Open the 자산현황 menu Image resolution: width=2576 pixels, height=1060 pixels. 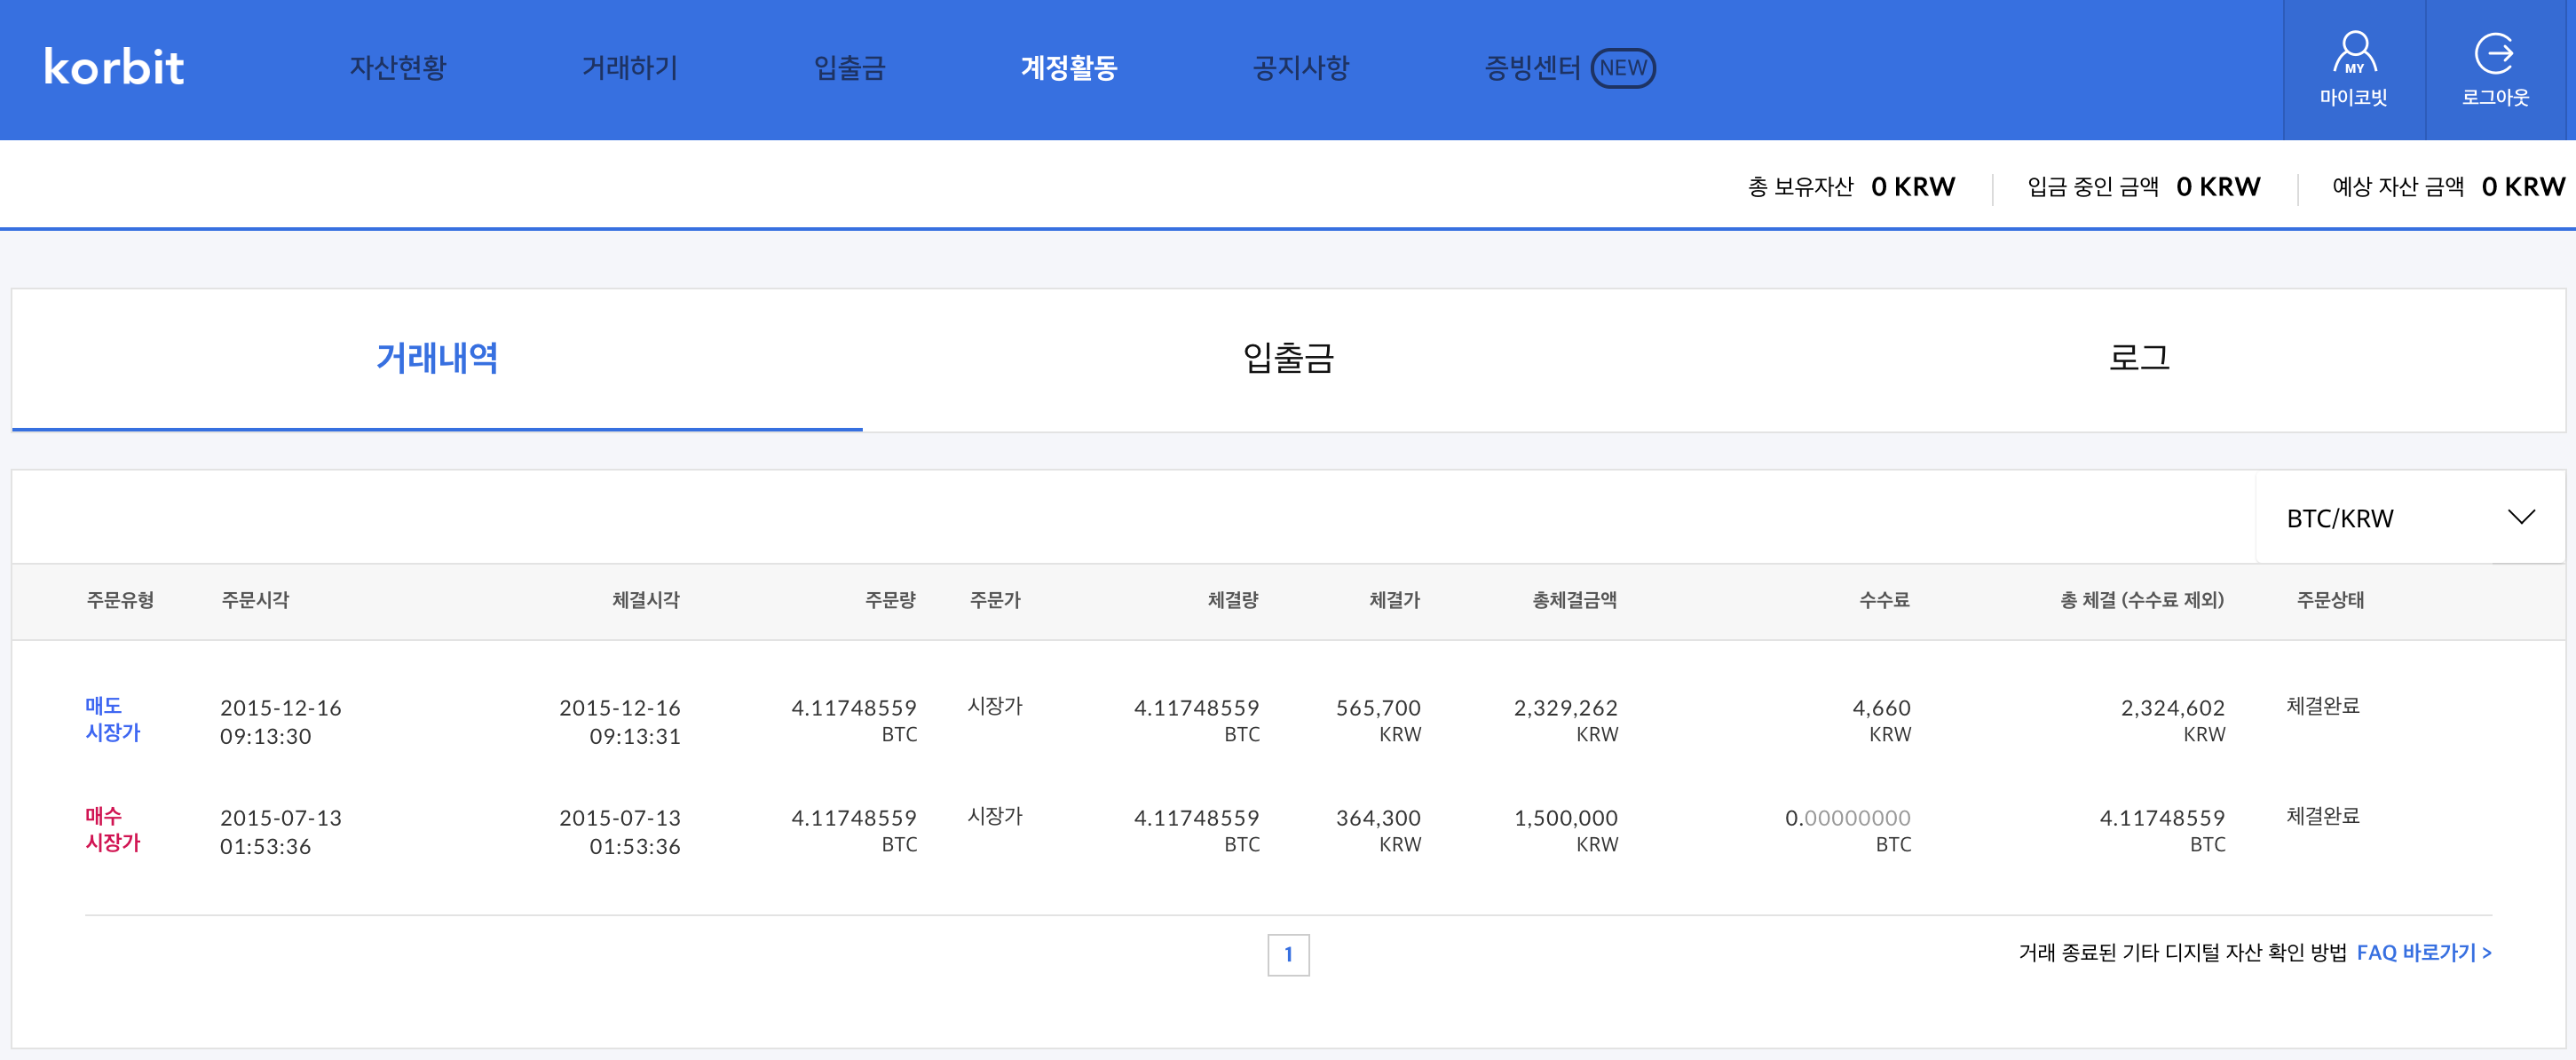(397, 68)
